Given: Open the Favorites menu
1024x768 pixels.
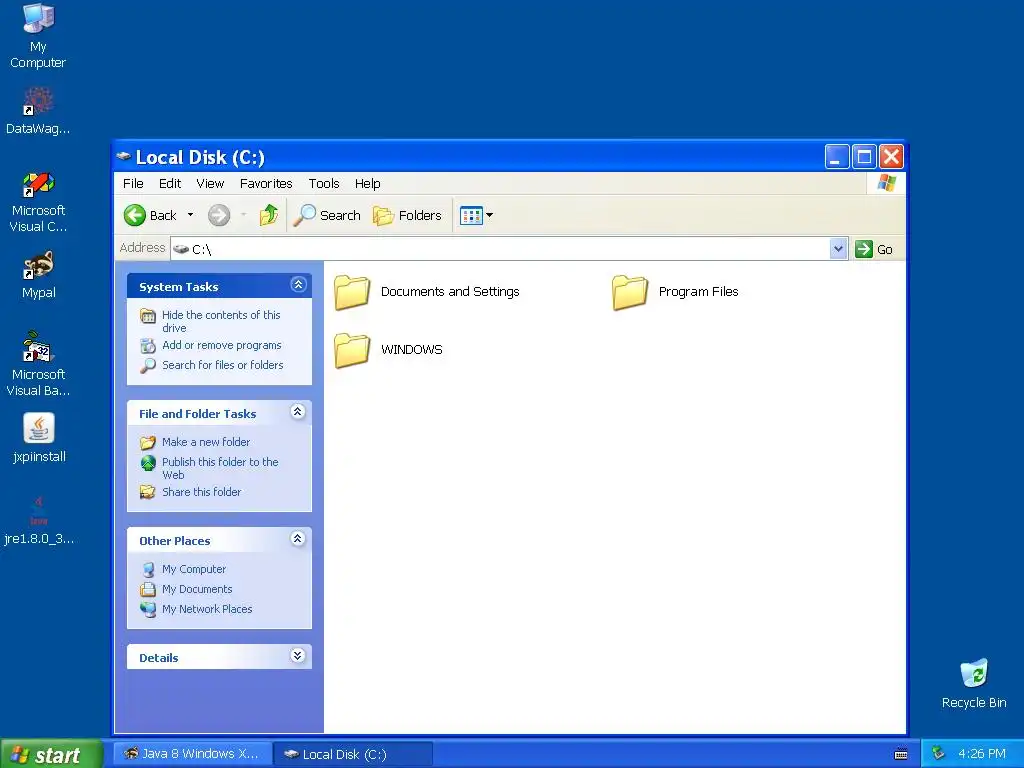Looking at the screenshot, I should (266, 184).
